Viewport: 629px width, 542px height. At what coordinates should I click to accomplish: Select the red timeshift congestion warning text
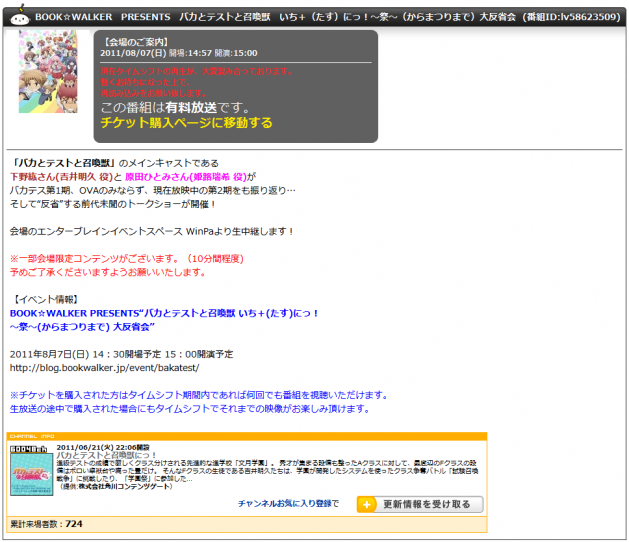[x=196, y=82]
